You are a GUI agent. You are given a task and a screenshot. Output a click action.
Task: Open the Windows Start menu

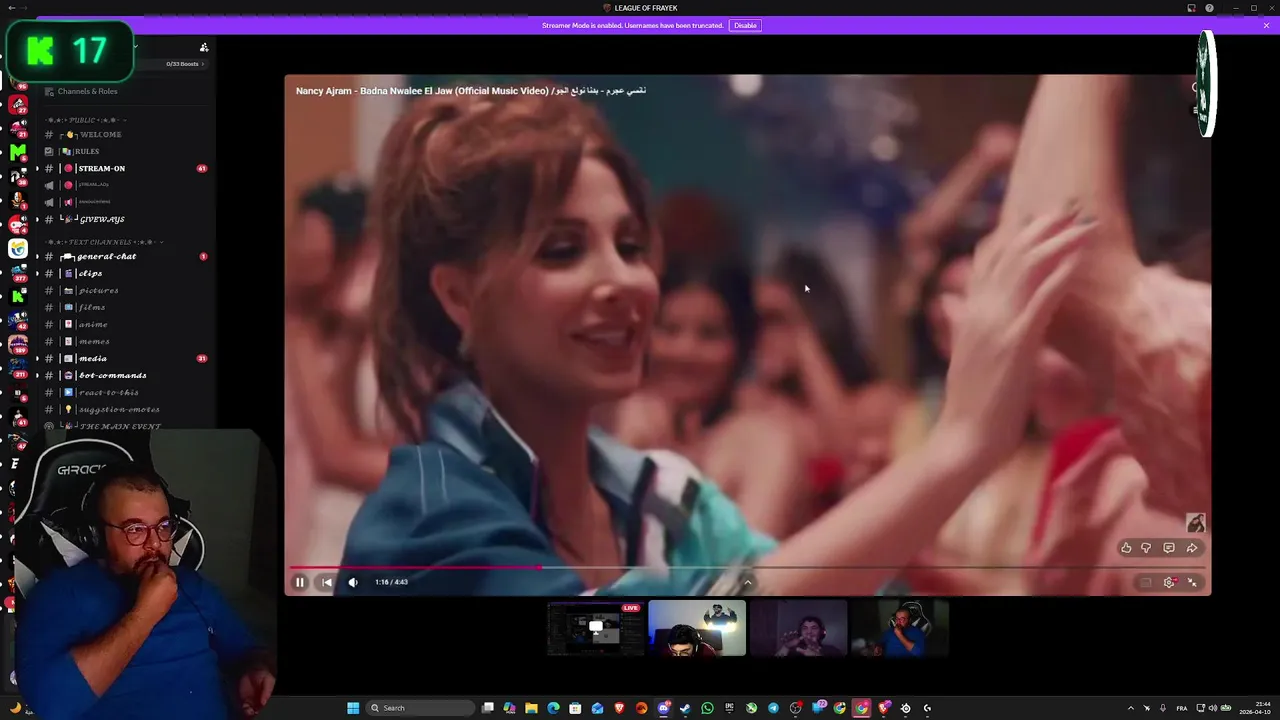[x=353, y=708]
